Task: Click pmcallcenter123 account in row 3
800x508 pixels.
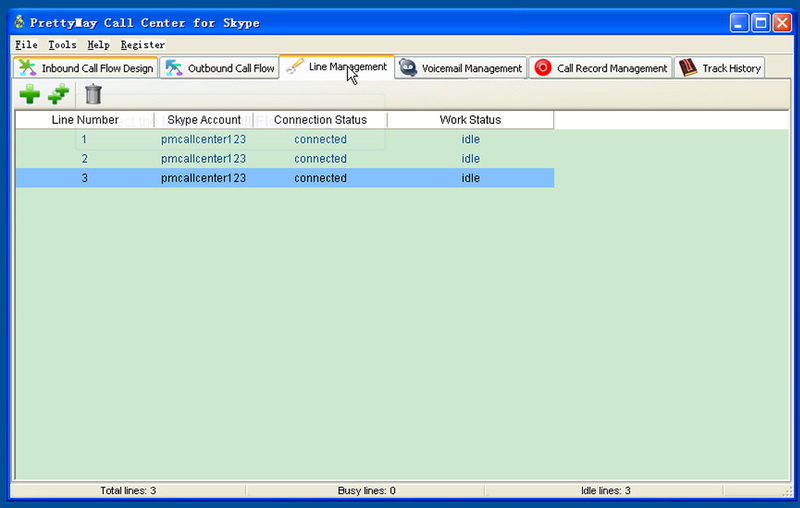Action: [204, 178]
